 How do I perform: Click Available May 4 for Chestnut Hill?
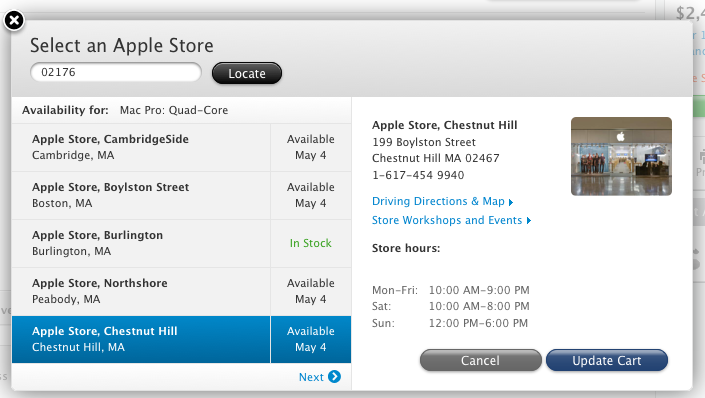(311, 340)
